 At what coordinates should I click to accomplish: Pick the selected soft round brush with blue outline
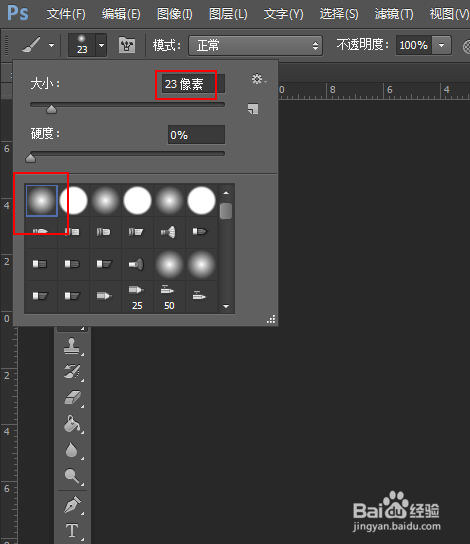[42, 201]
